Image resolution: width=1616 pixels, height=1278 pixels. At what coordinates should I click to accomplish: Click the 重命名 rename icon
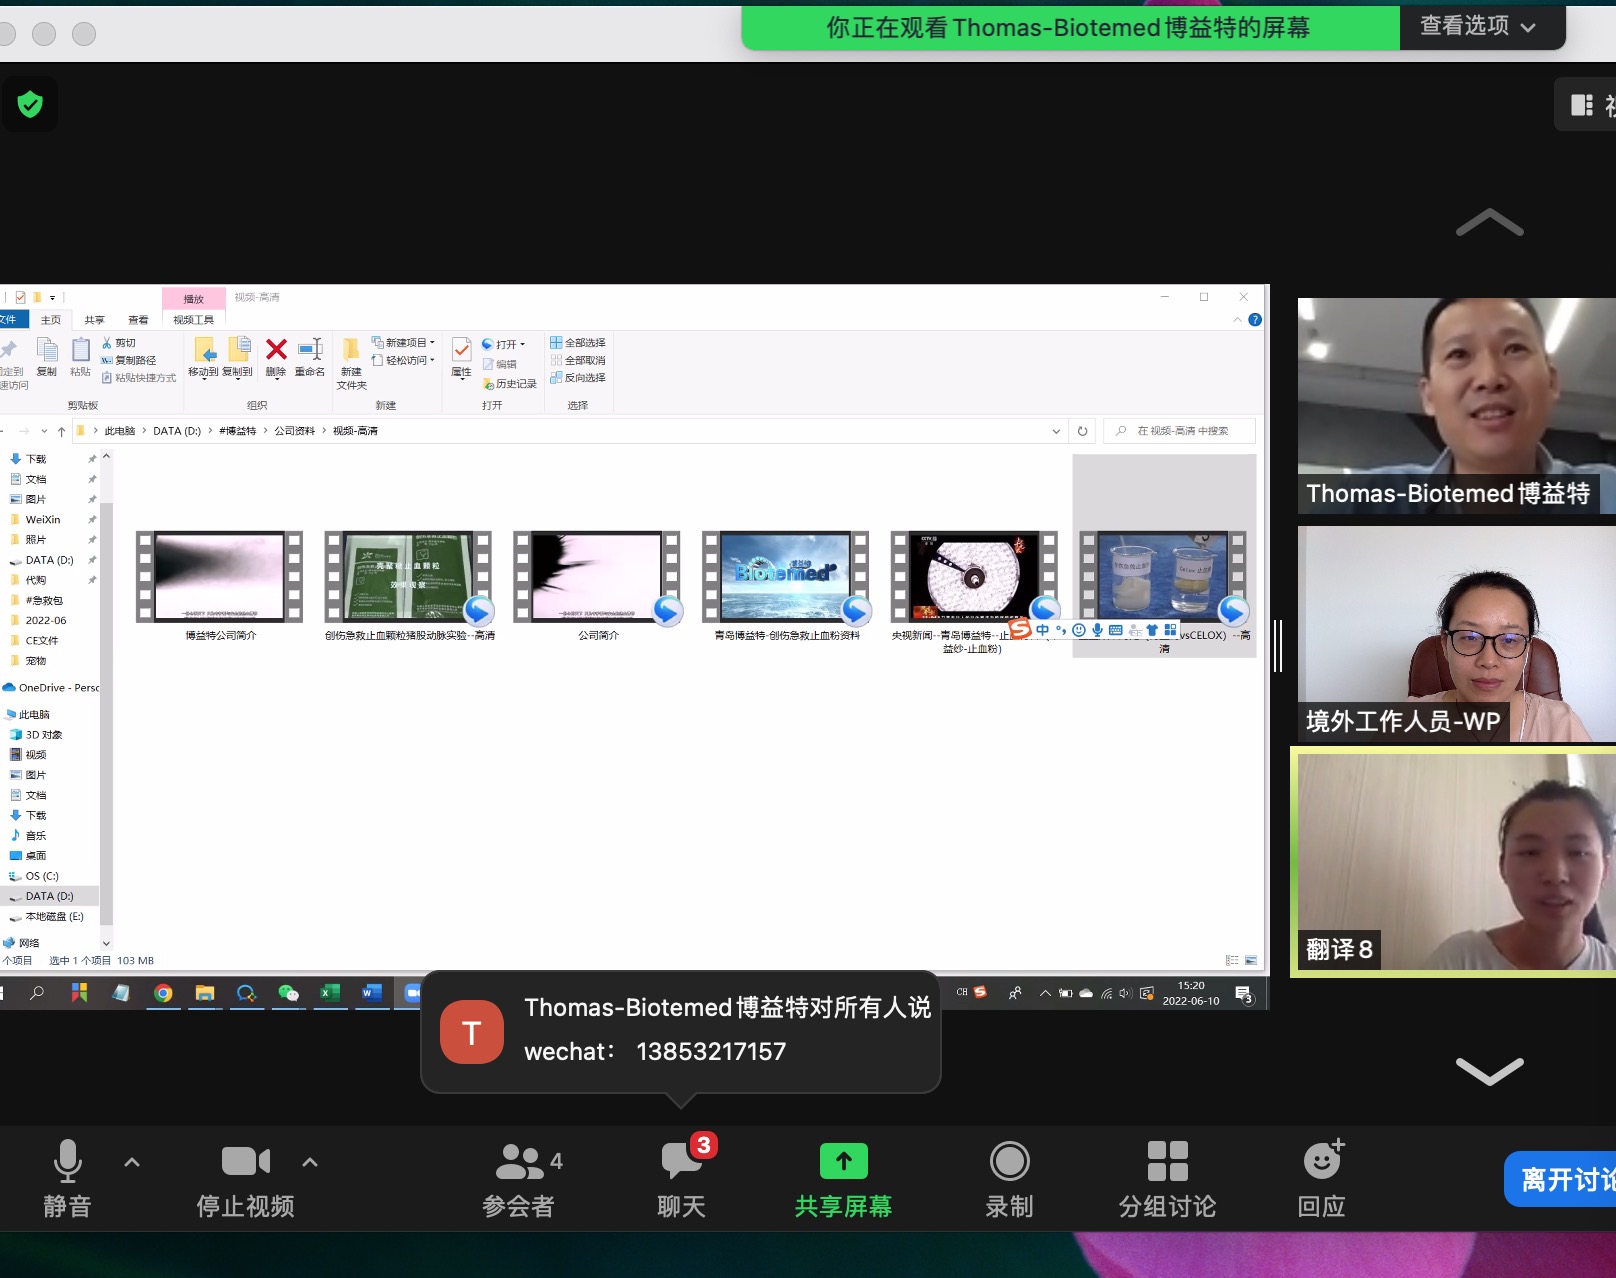coord(310,357)
